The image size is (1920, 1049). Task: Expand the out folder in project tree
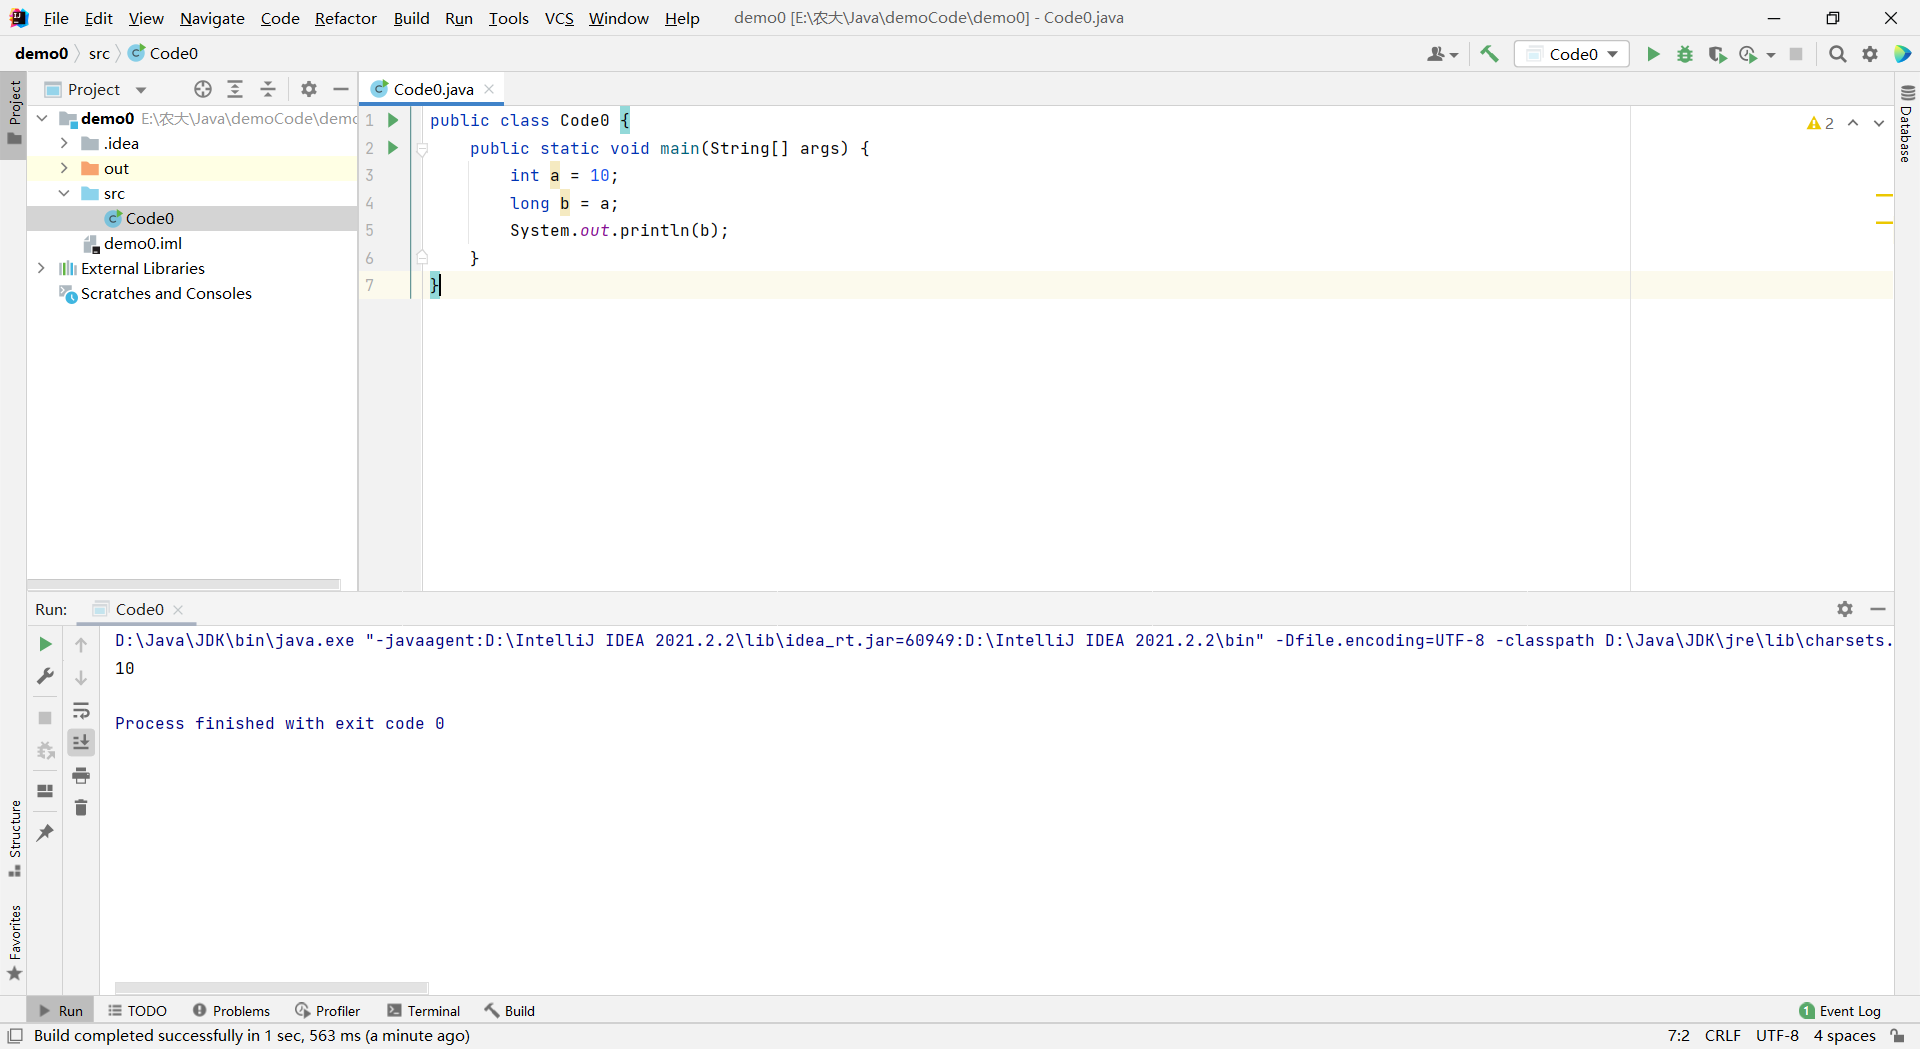point(64,168)
